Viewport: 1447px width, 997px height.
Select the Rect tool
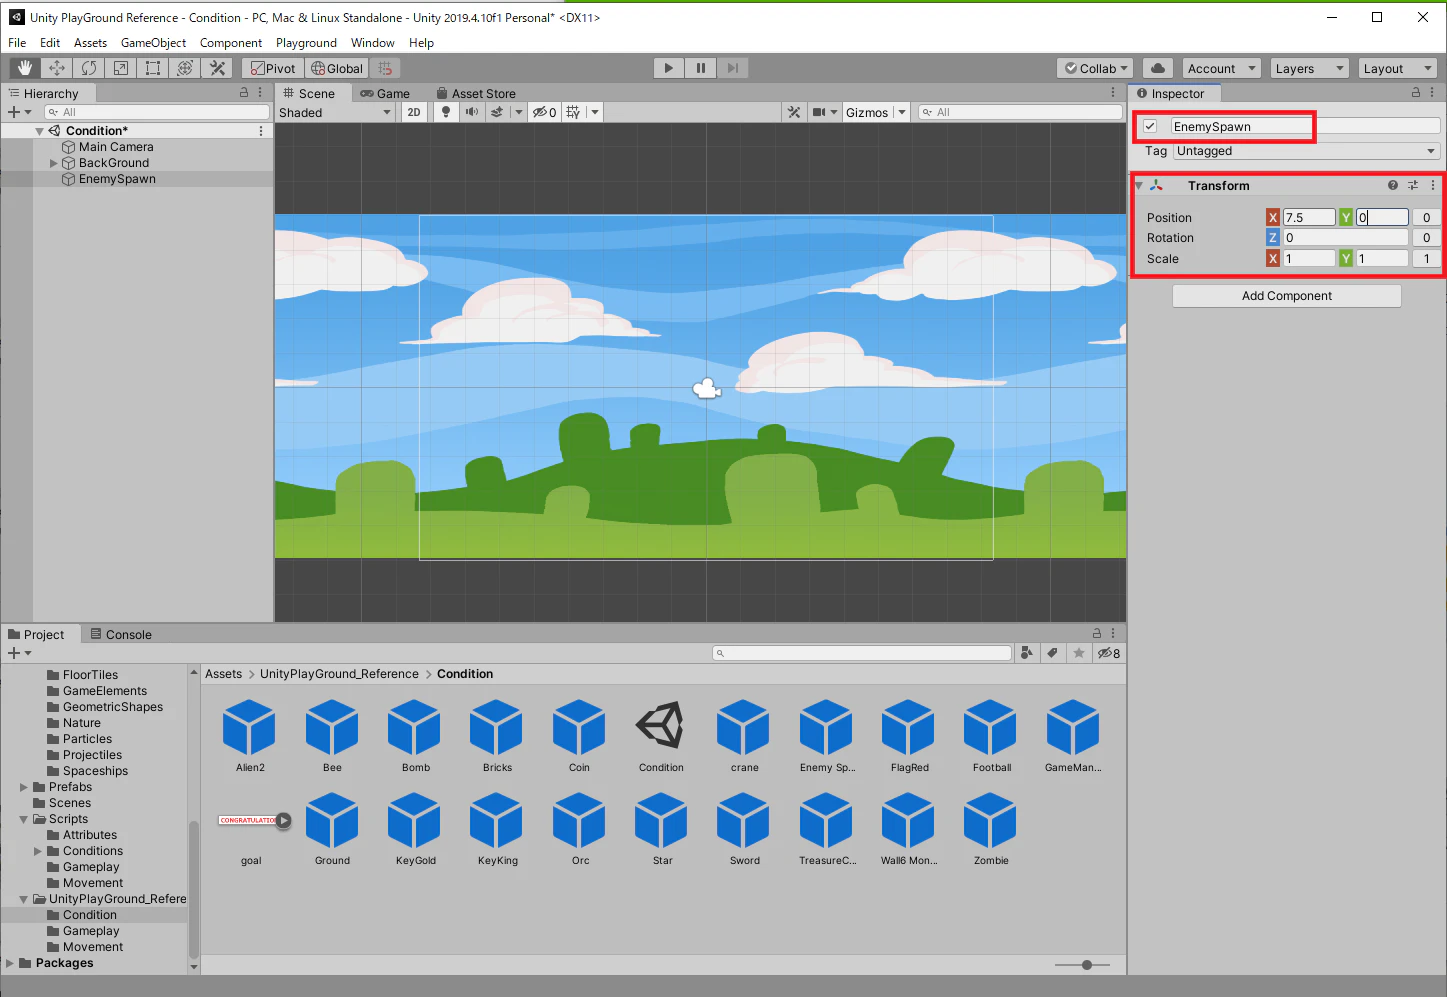(x=153, y=68)
